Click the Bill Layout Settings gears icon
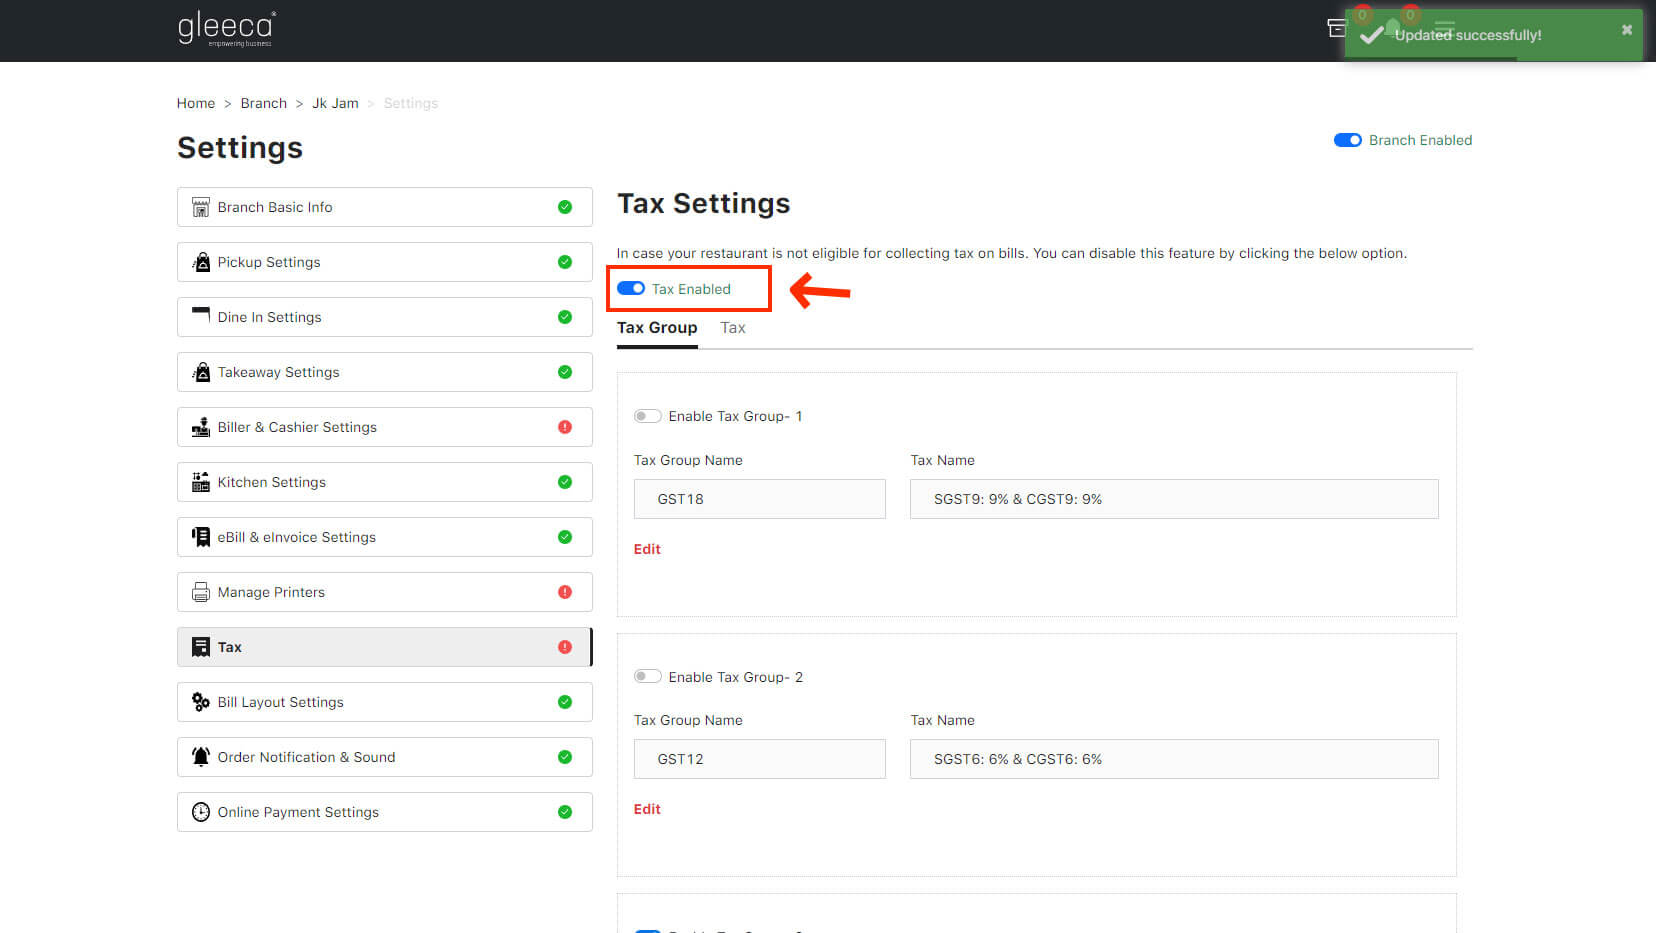The image size is (1656, 933). (200, 702)
